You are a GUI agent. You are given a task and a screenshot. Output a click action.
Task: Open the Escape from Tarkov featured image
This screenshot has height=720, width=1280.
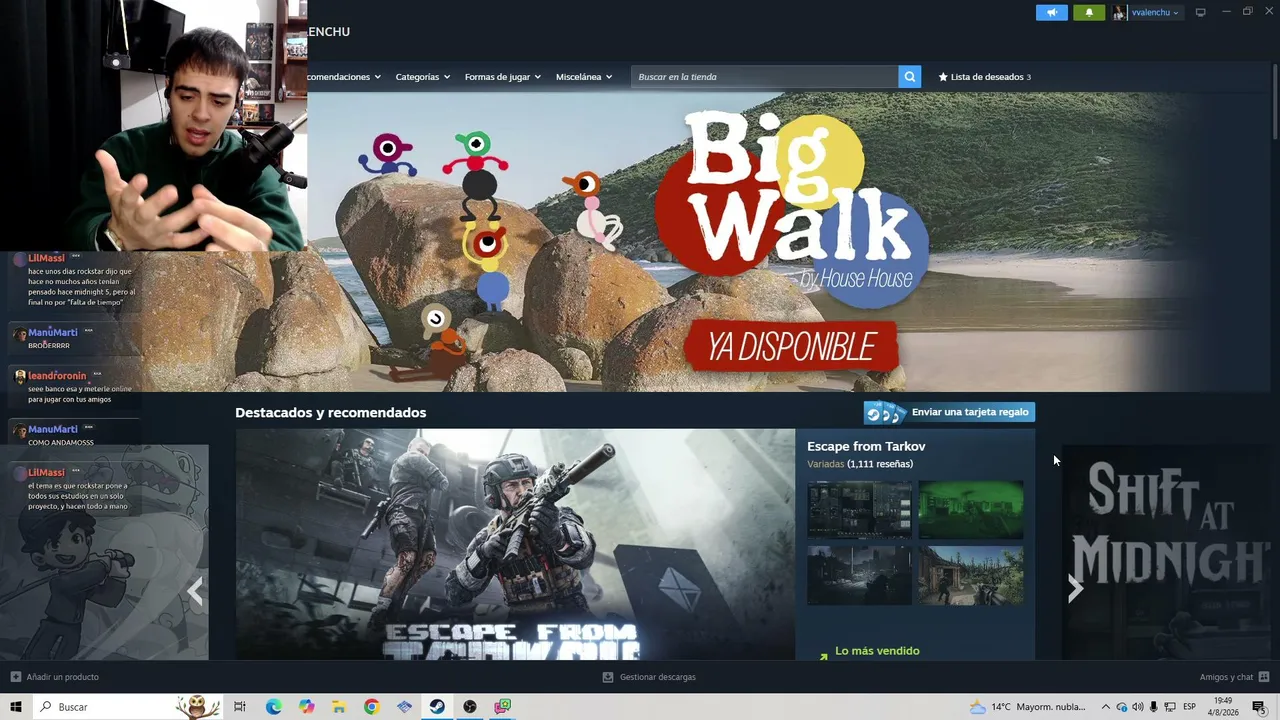(x=515, y=544)
